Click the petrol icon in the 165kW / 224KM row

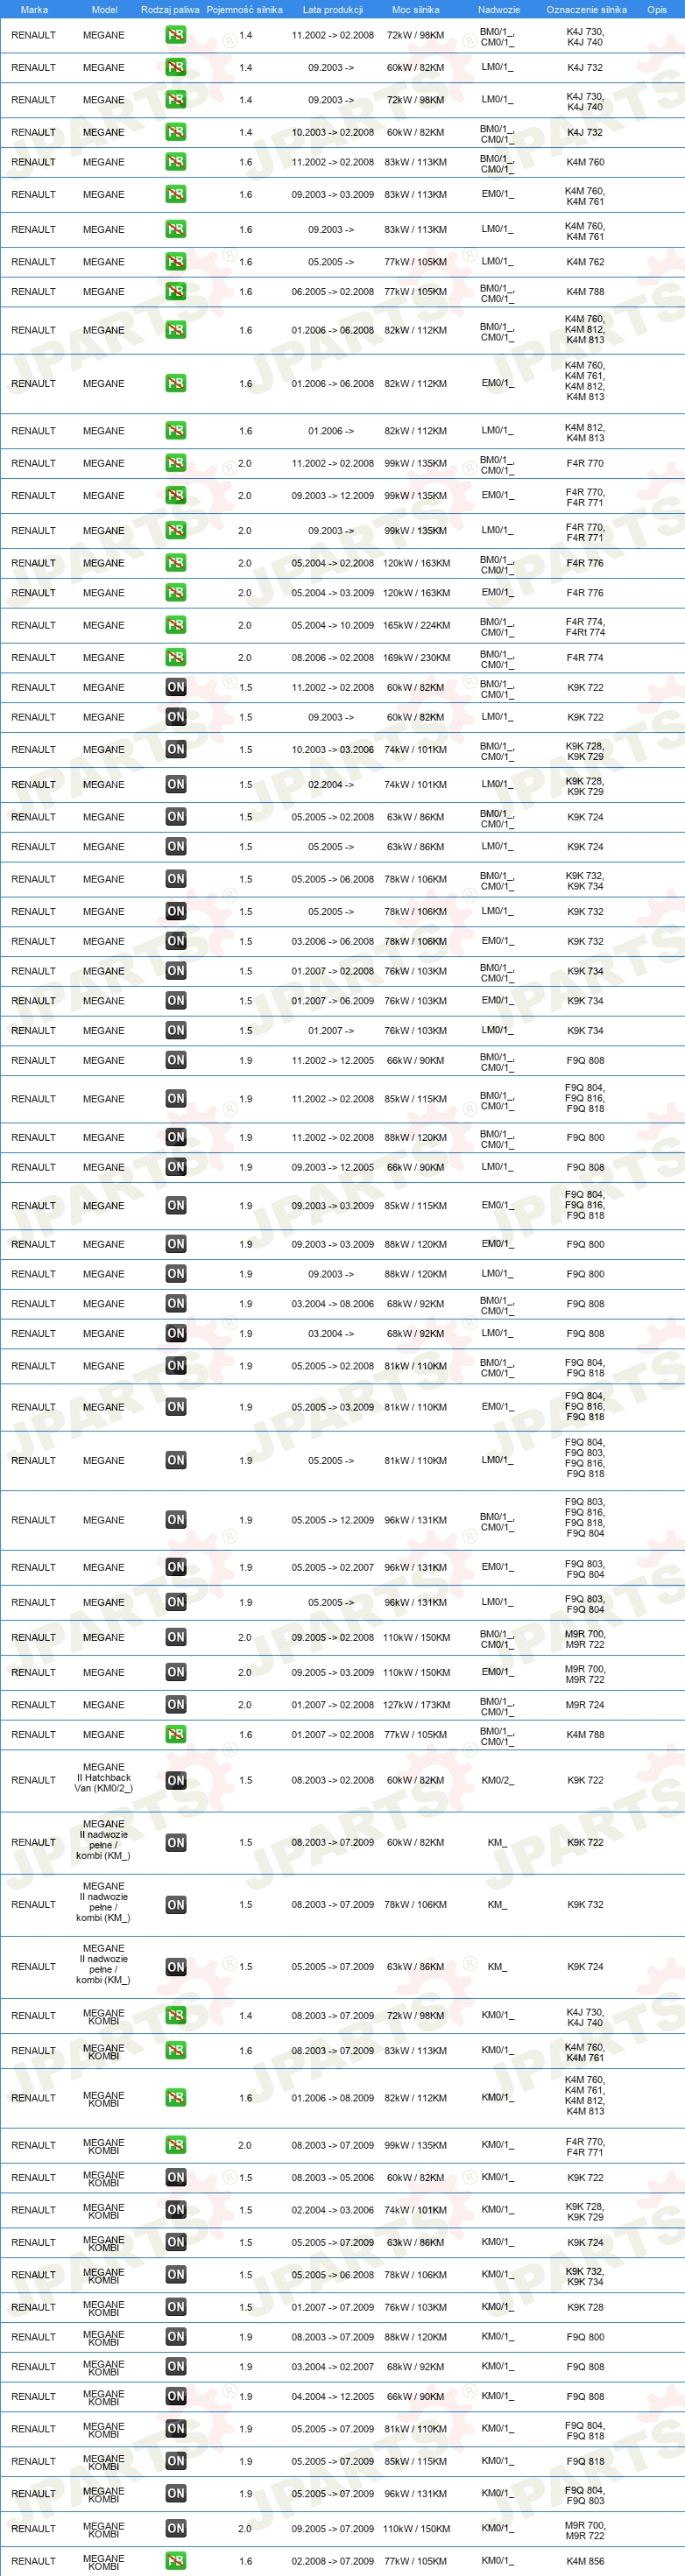tap(176, 625)
